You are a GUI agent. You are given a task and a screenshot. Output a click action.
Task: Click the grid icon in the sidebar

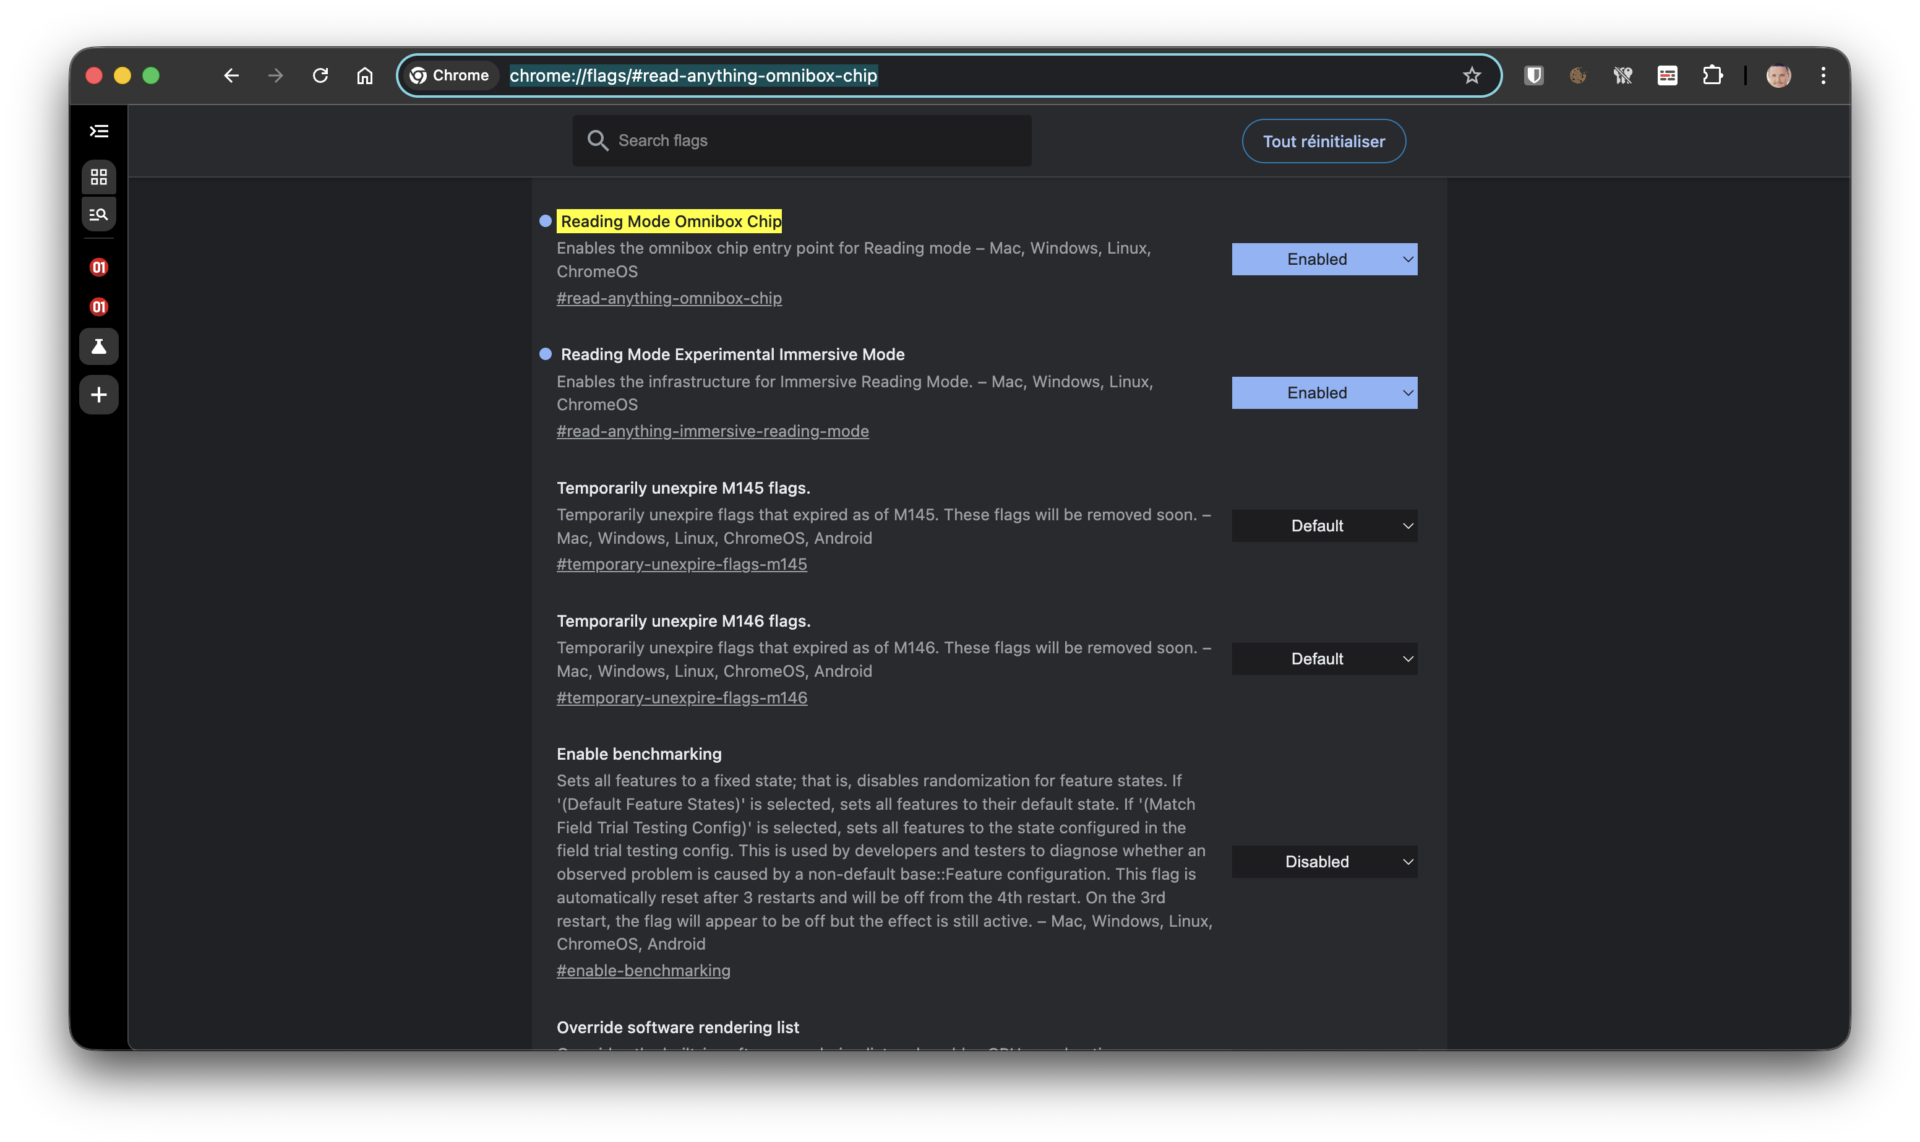(x=98, y=177)
